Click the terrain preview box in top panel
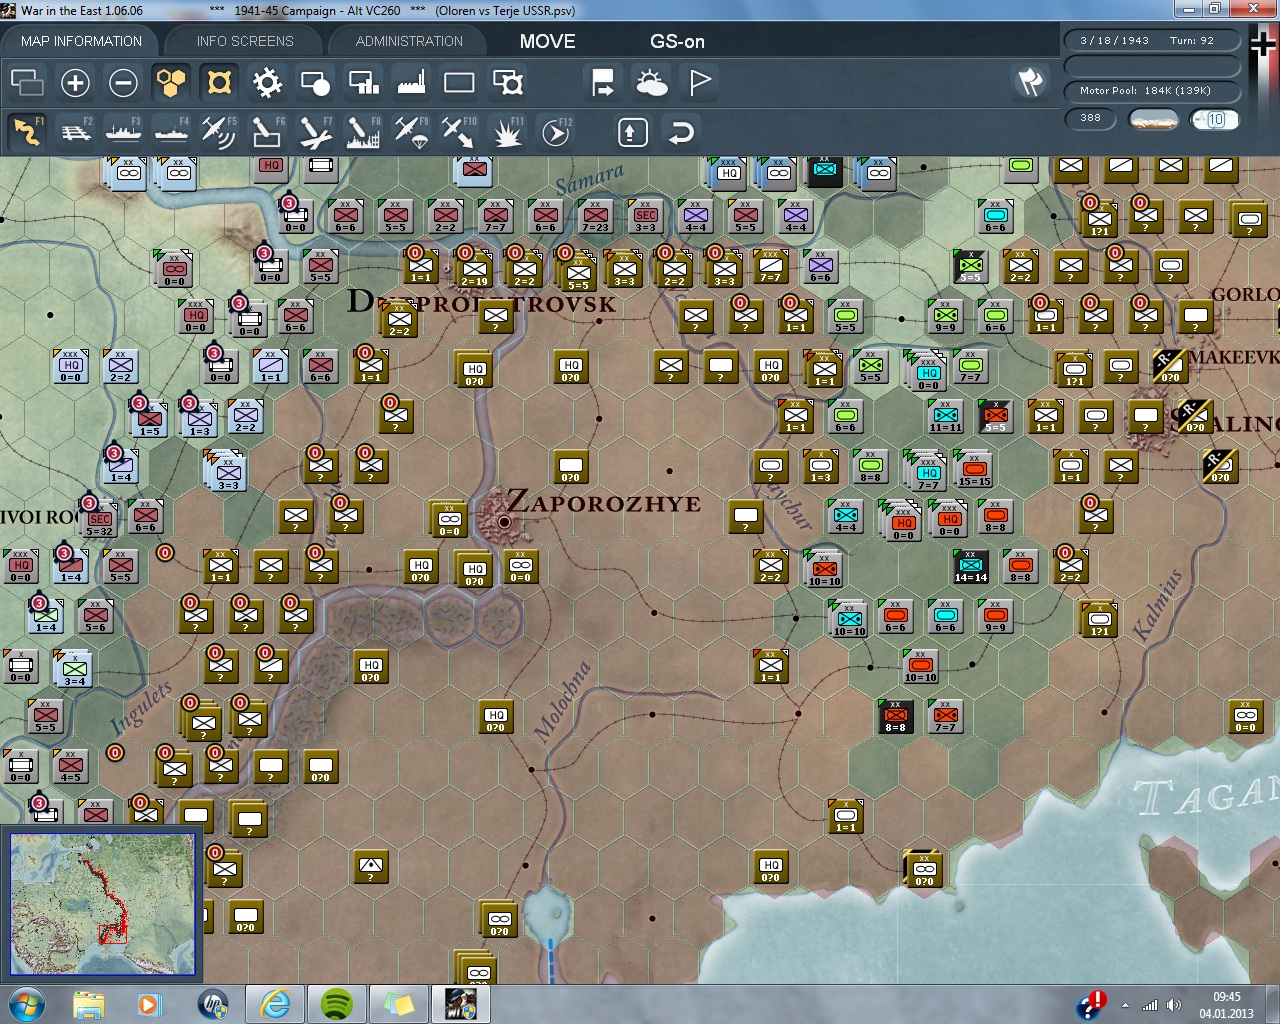Image resolution: width=1280 pixels, height=1024 pixels. (x=1153, y=119)
